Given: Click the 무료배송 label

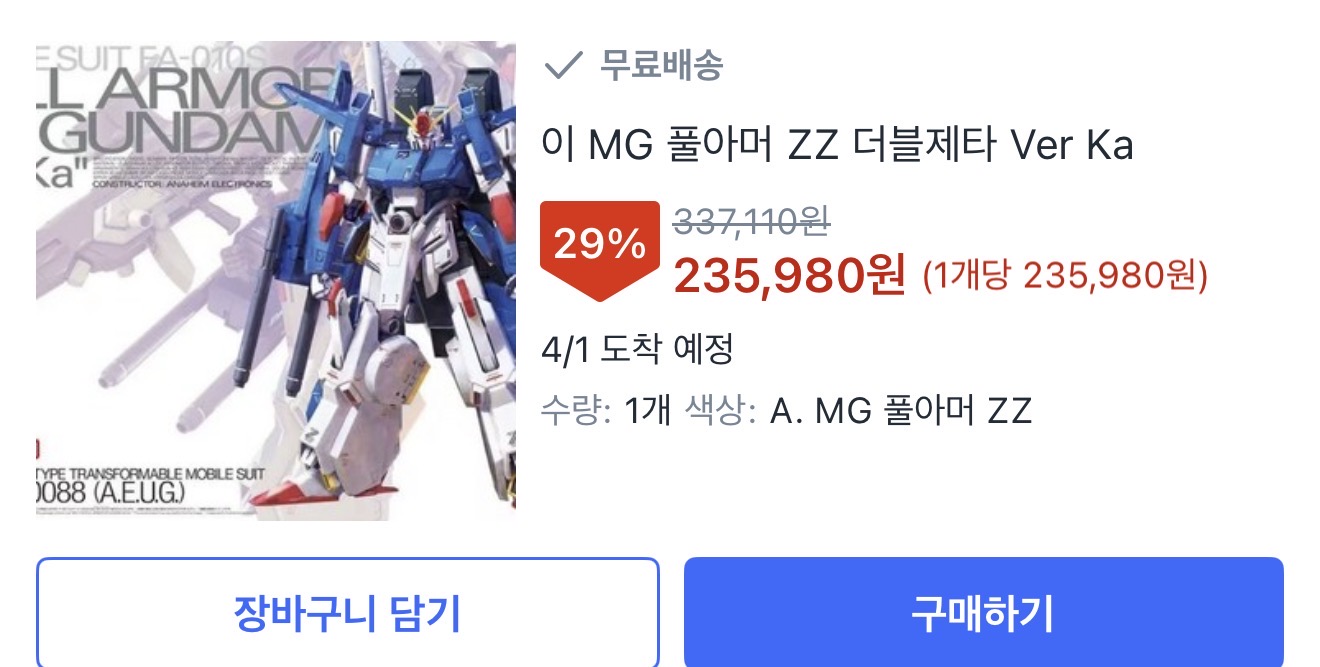Looking at the screenshot, I should (661, 66).
